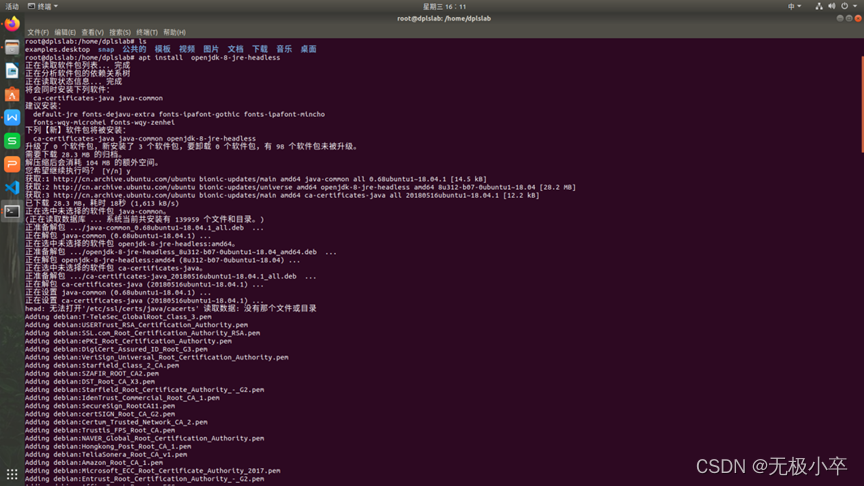Click the URL in the 获取:2 line
Screen dimensions: 864x486
click(124, 187)
